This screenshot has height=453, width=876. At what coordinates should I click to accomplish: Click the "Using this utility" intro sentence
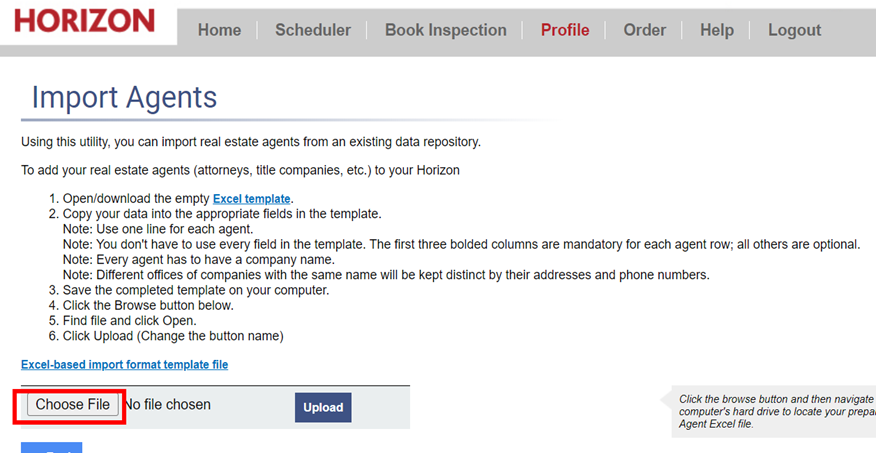[251, 142]
